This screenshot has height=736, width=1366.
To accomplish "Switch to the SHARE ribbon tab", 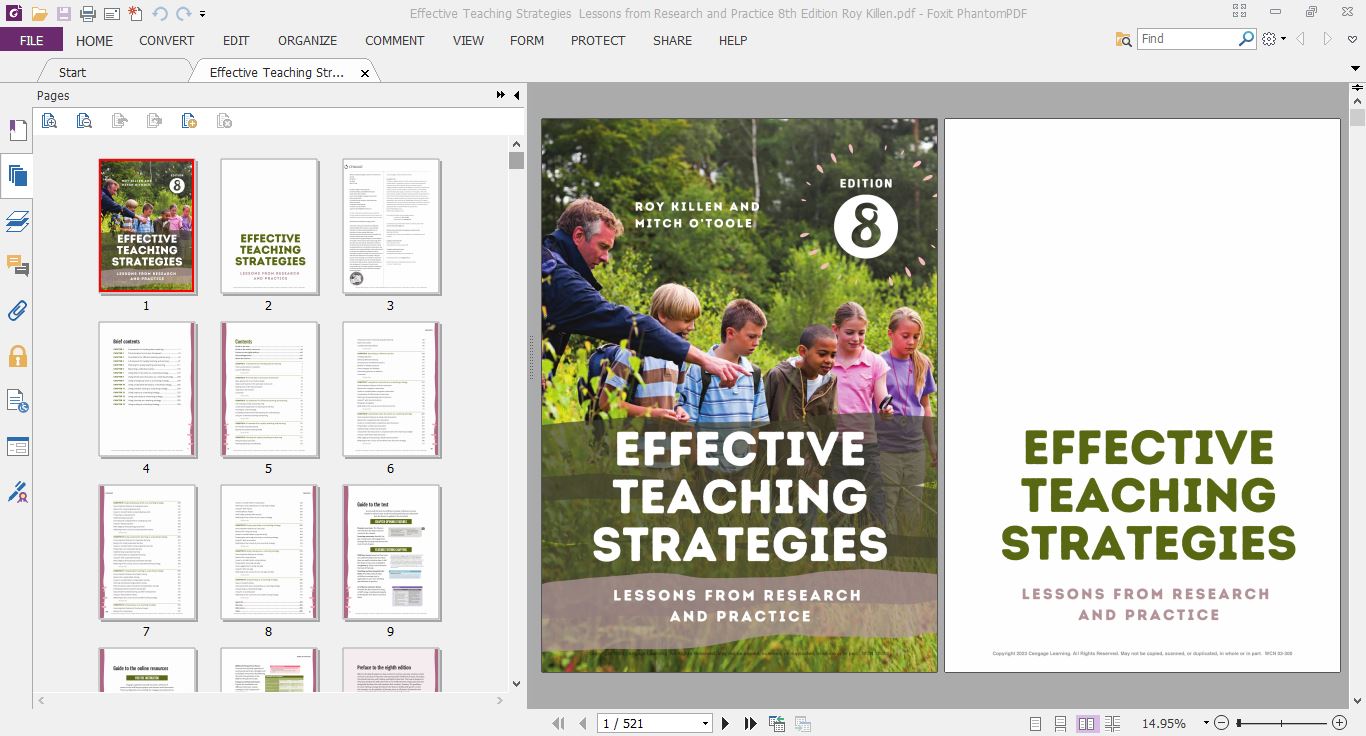I will [672, 41].
